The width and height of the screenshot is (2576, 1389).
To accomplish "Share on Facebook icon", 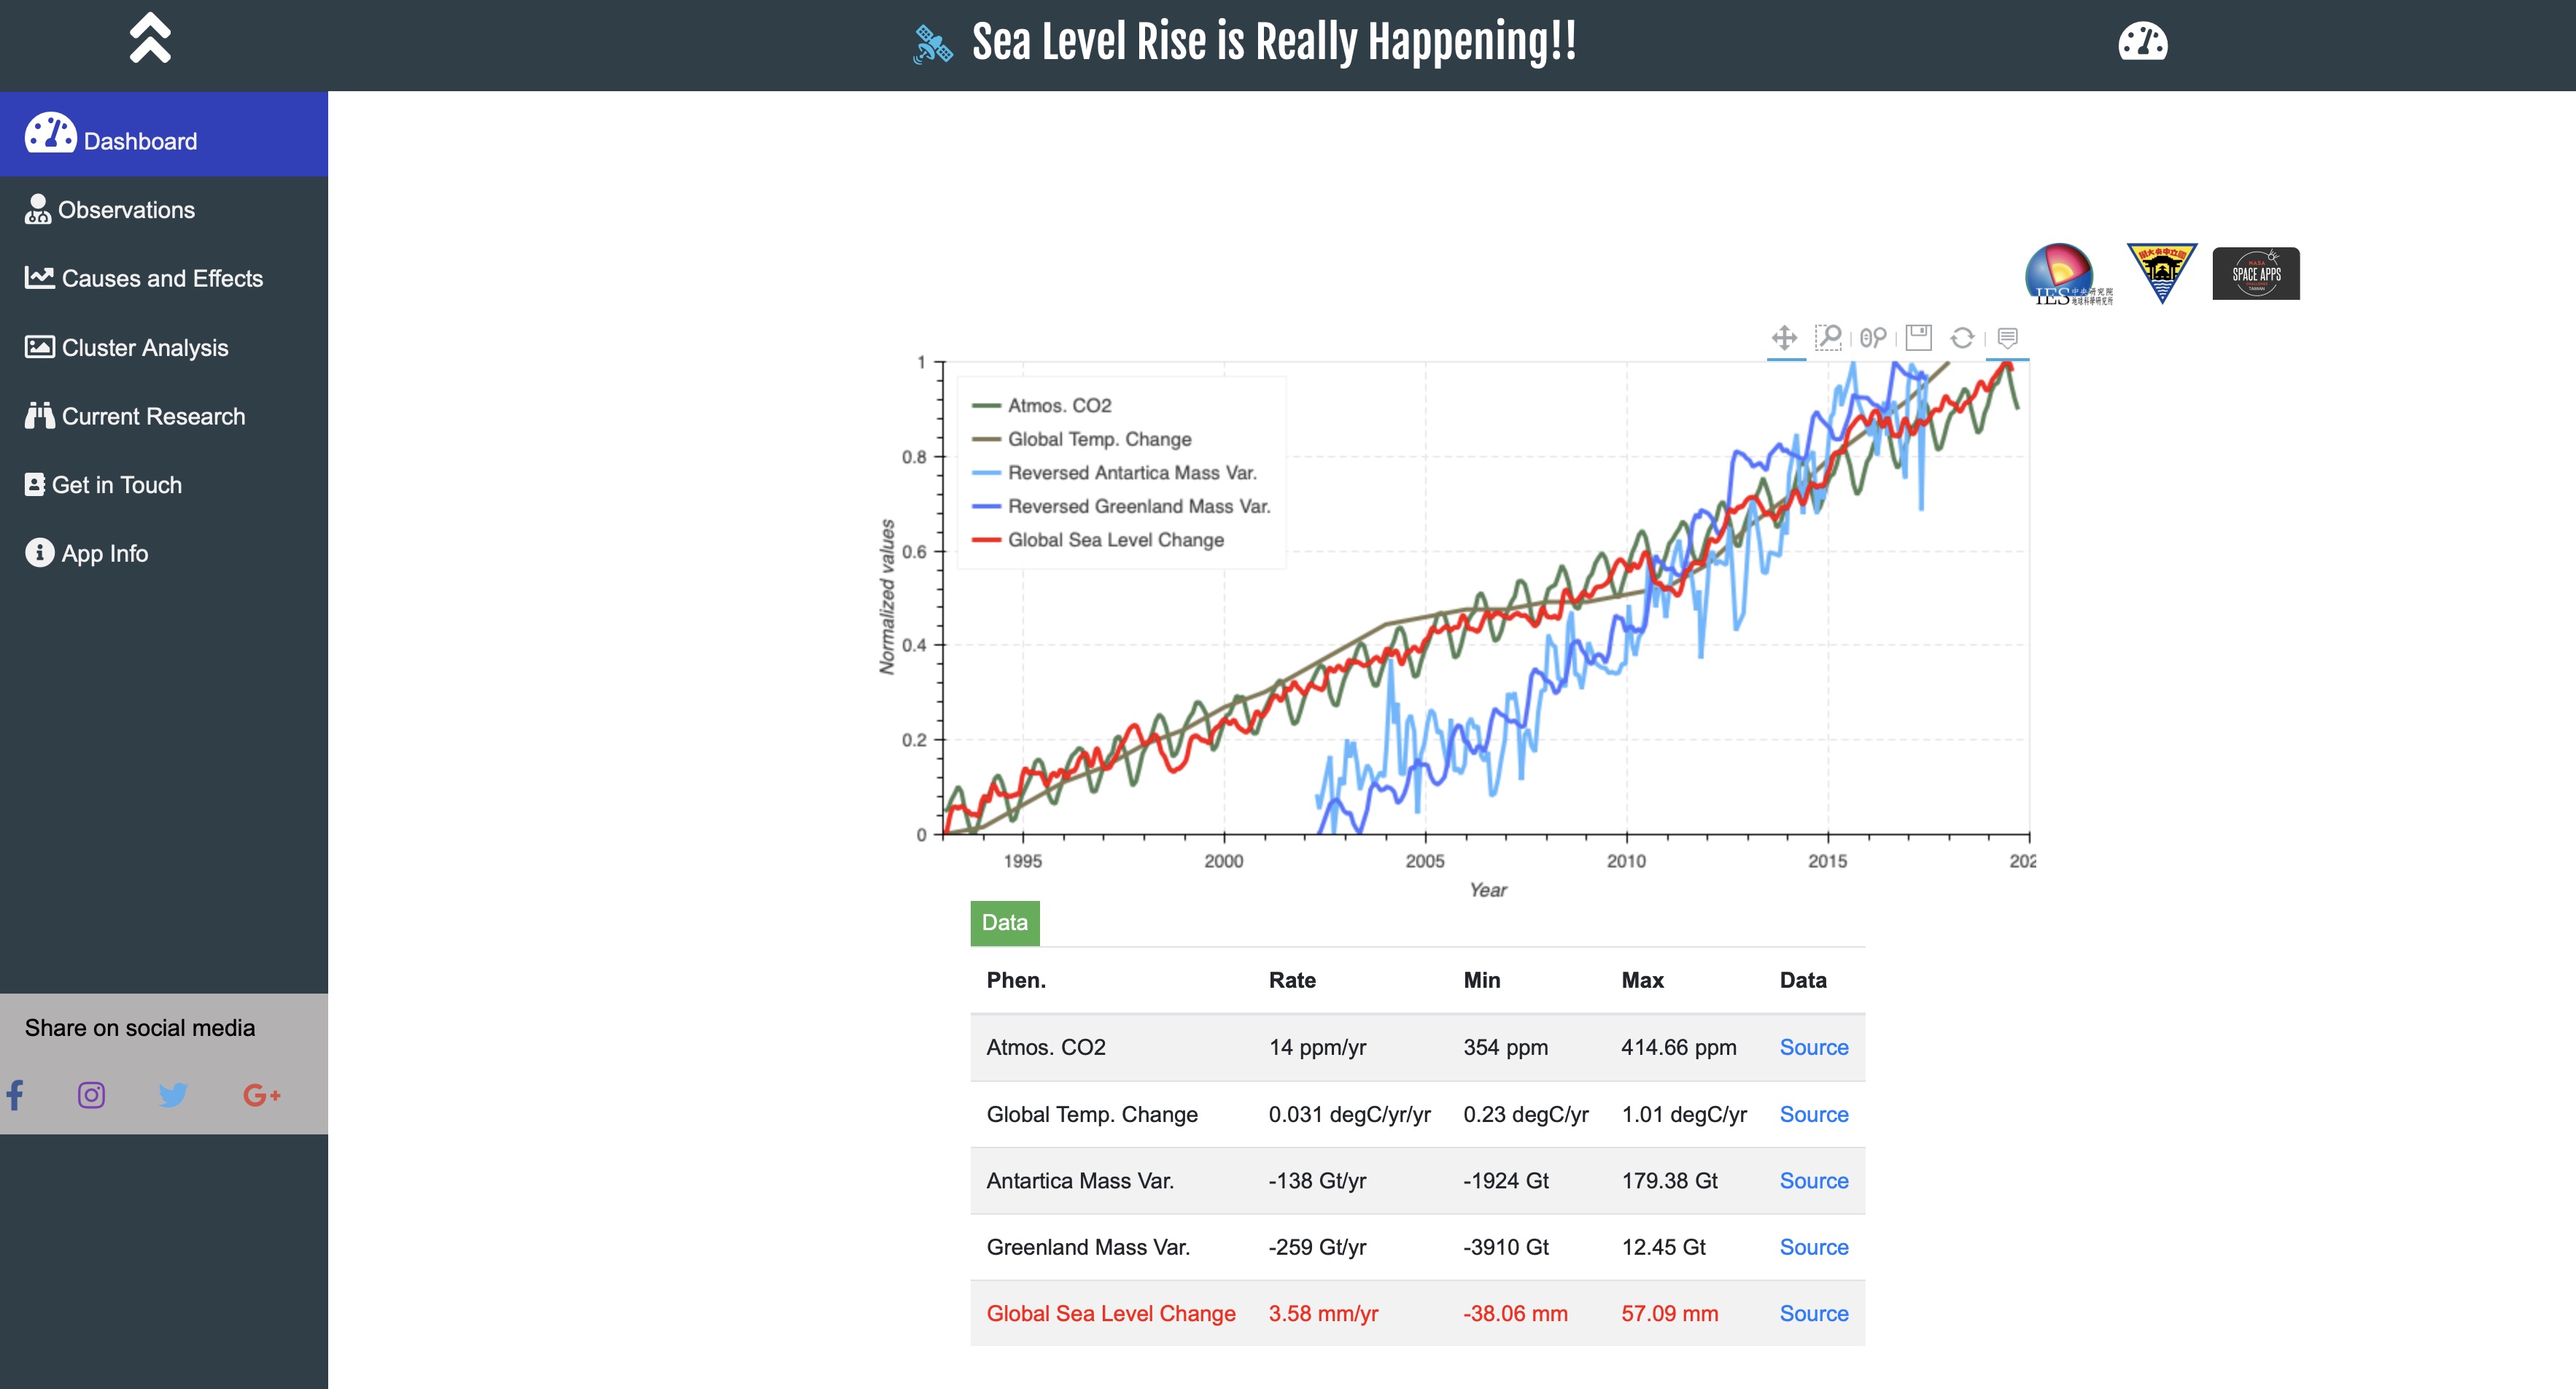I will click(x=15, y=1095).
